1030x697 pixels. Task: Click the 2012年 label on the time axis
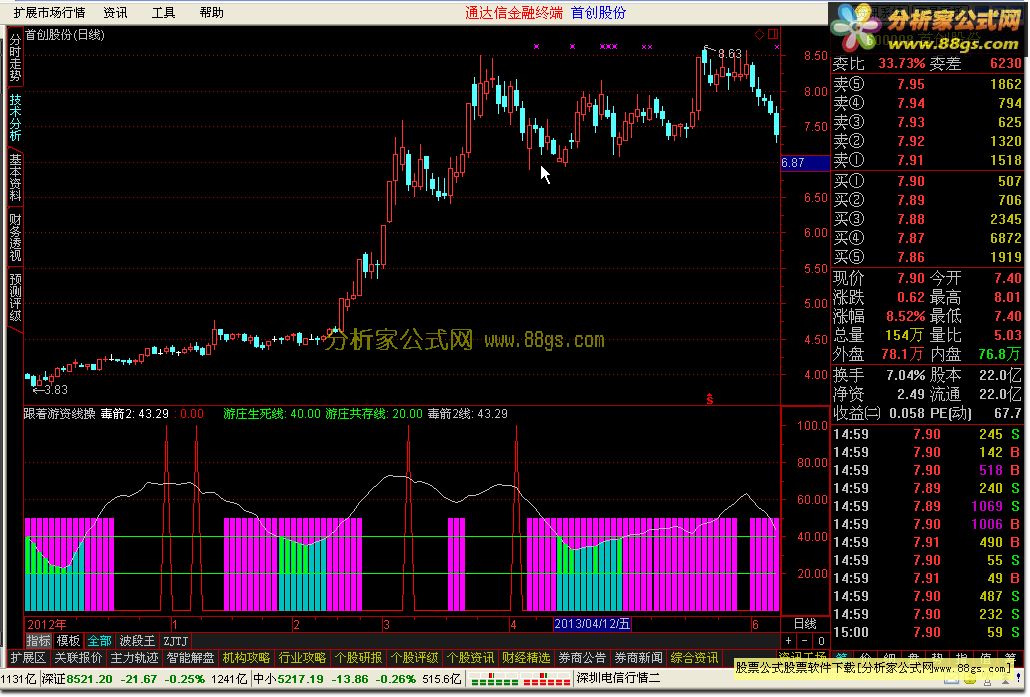46,624
